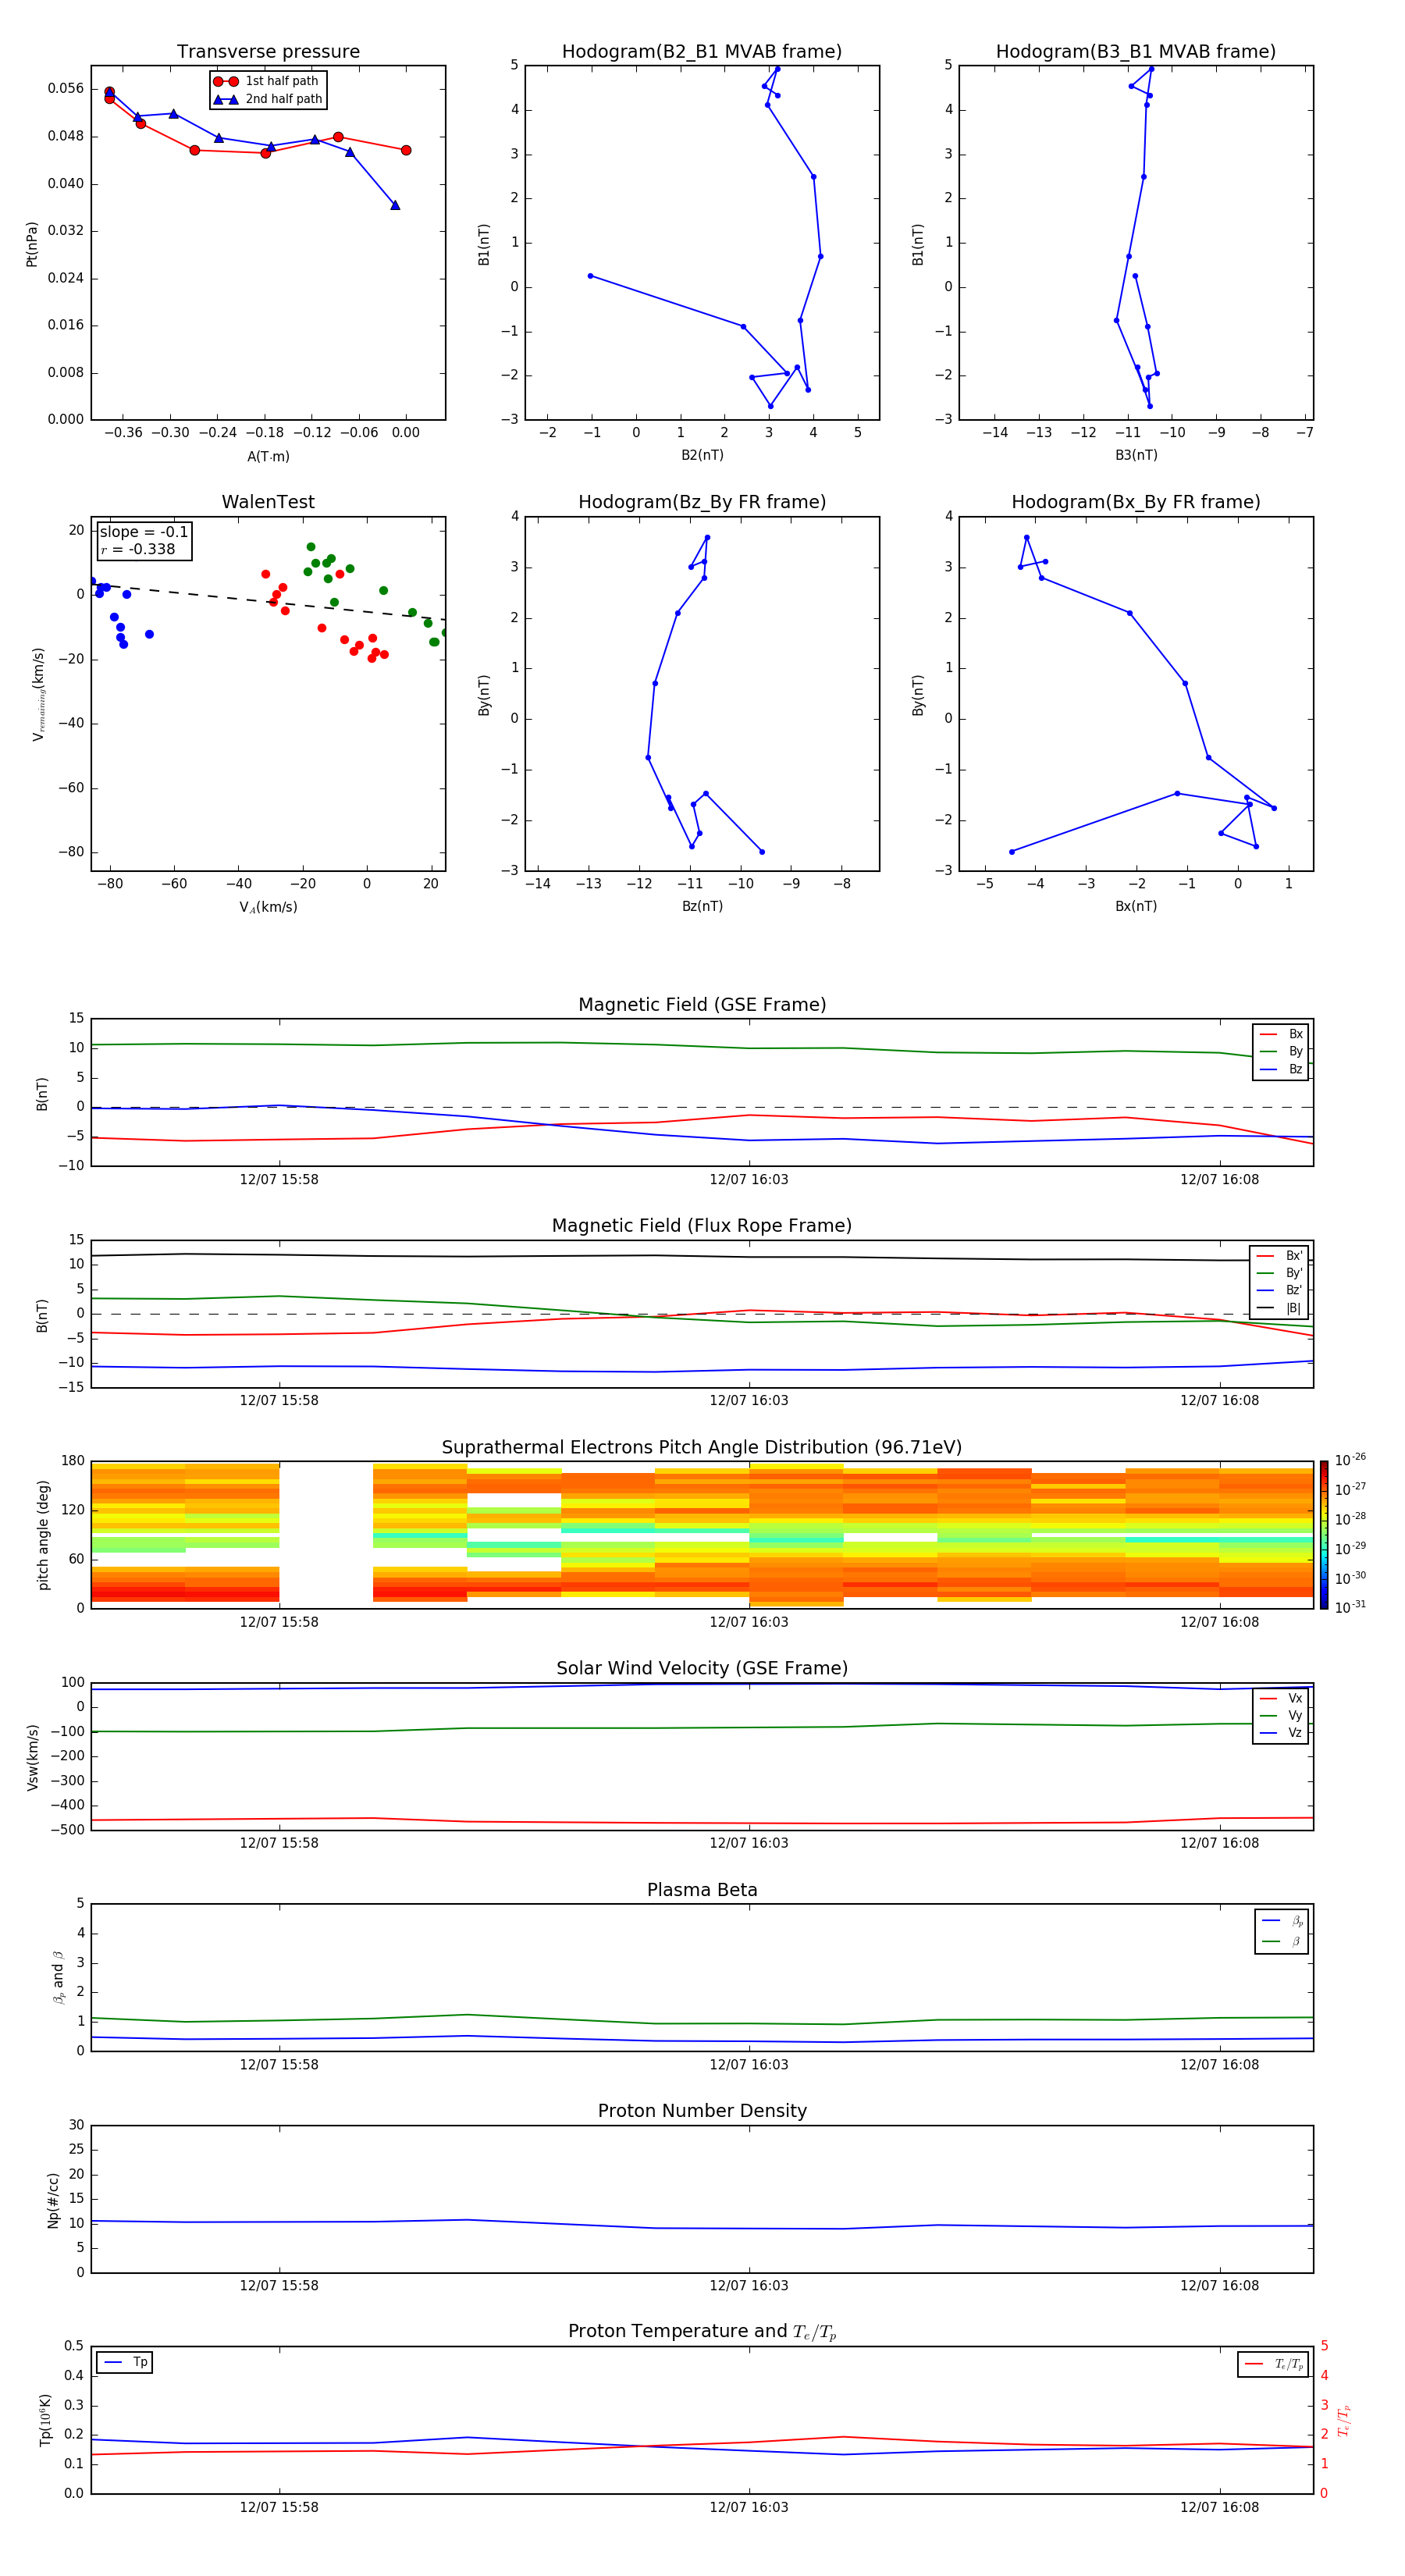The height and width of the screenshot is (2576, 1405).
Task: Select "Bz" in the GSE magnetic field legend
Action: coord(1282,1070)
